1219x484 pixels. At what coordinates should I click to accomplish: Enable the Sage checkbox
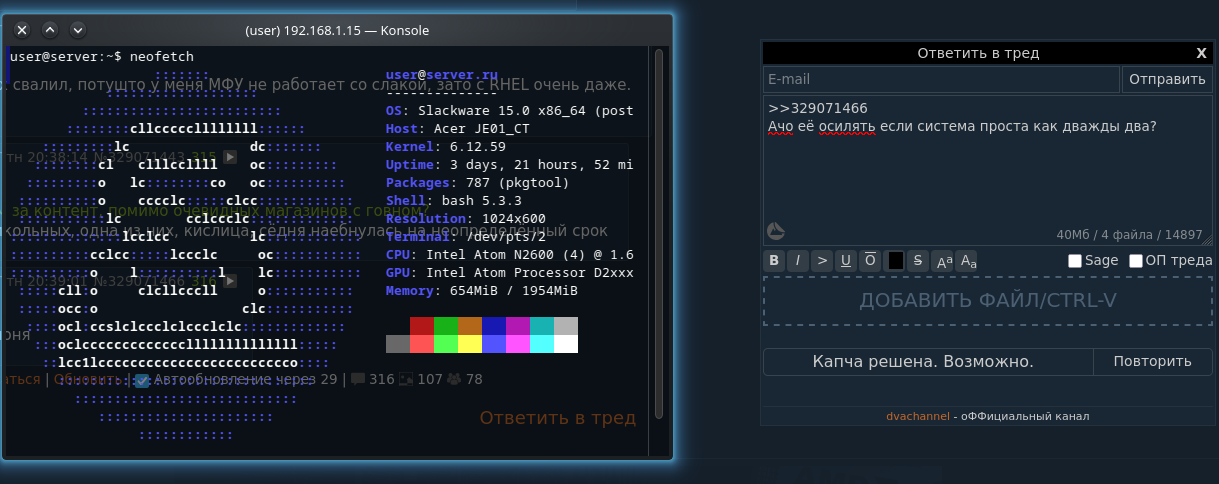tap(1075, 261)
